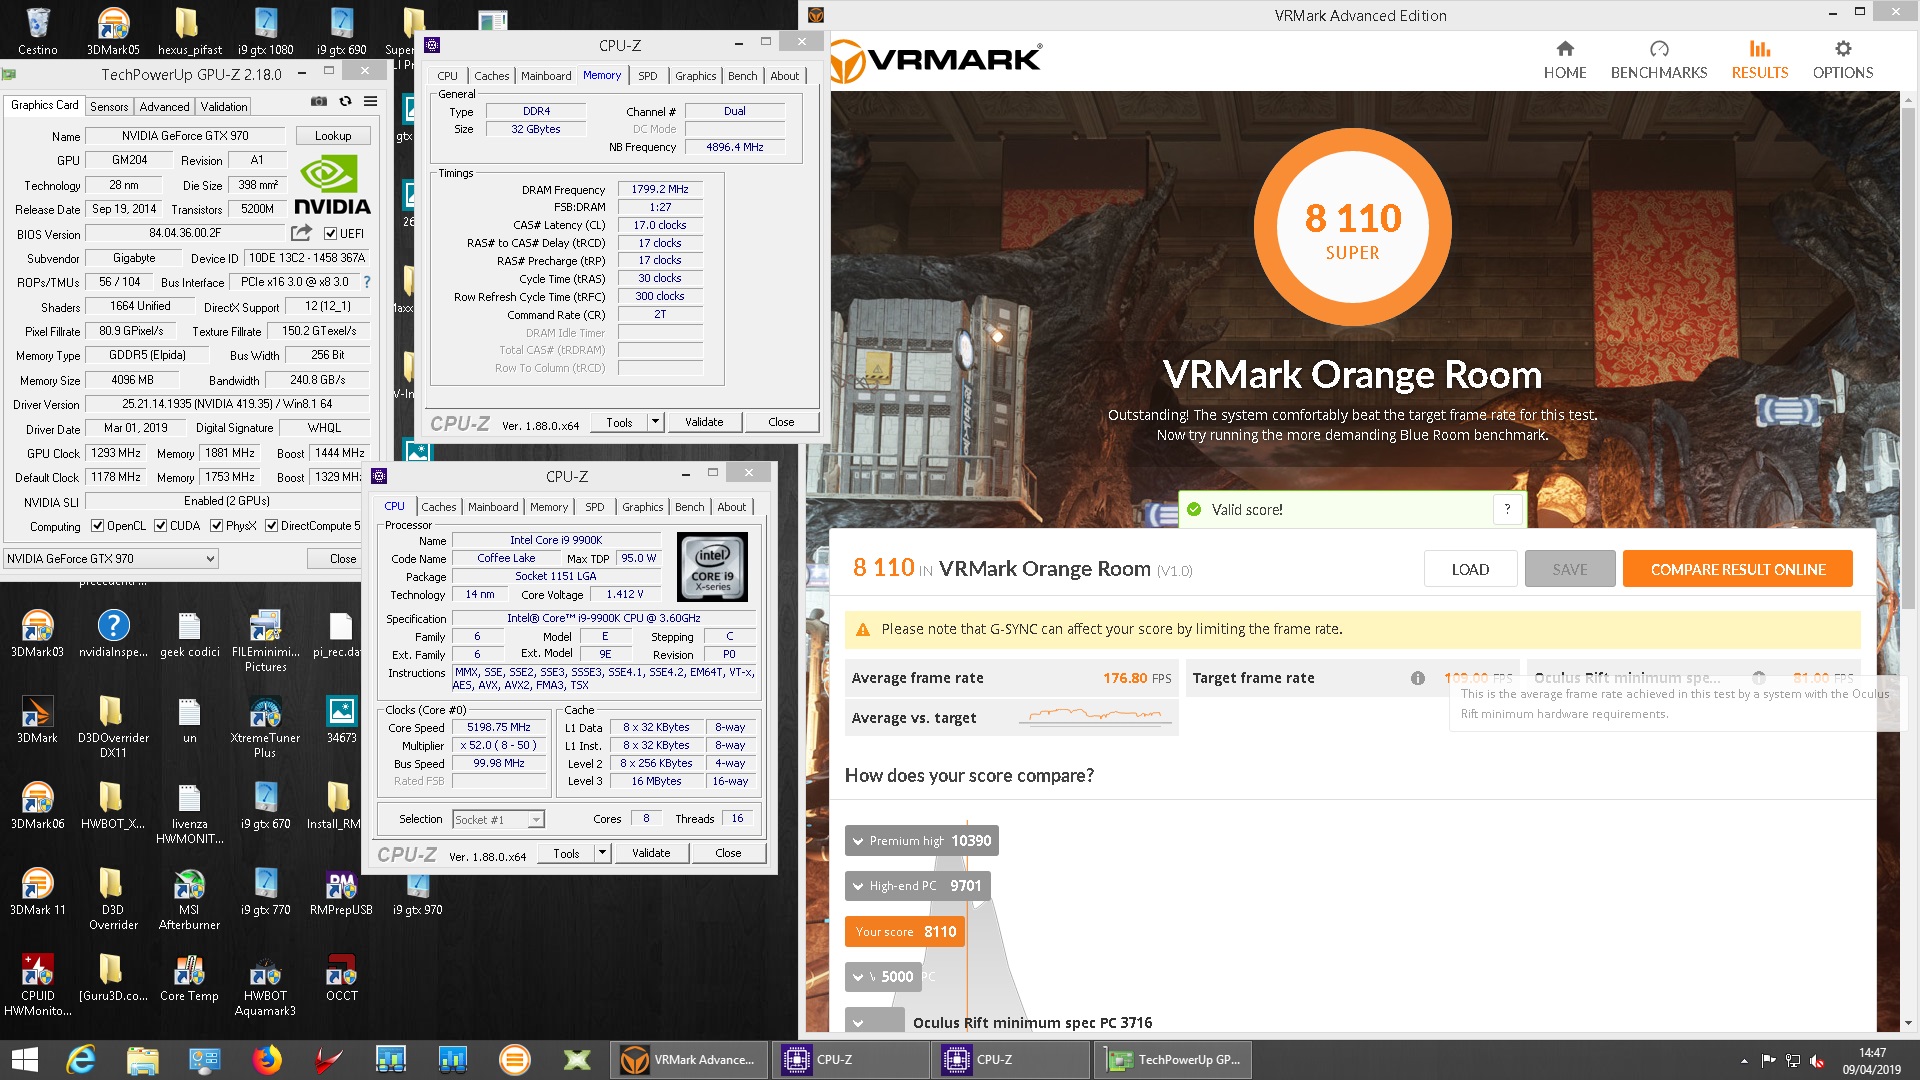Open Windows Start button
This screenshot has height=1080, width=1920.
point(24,1060)
